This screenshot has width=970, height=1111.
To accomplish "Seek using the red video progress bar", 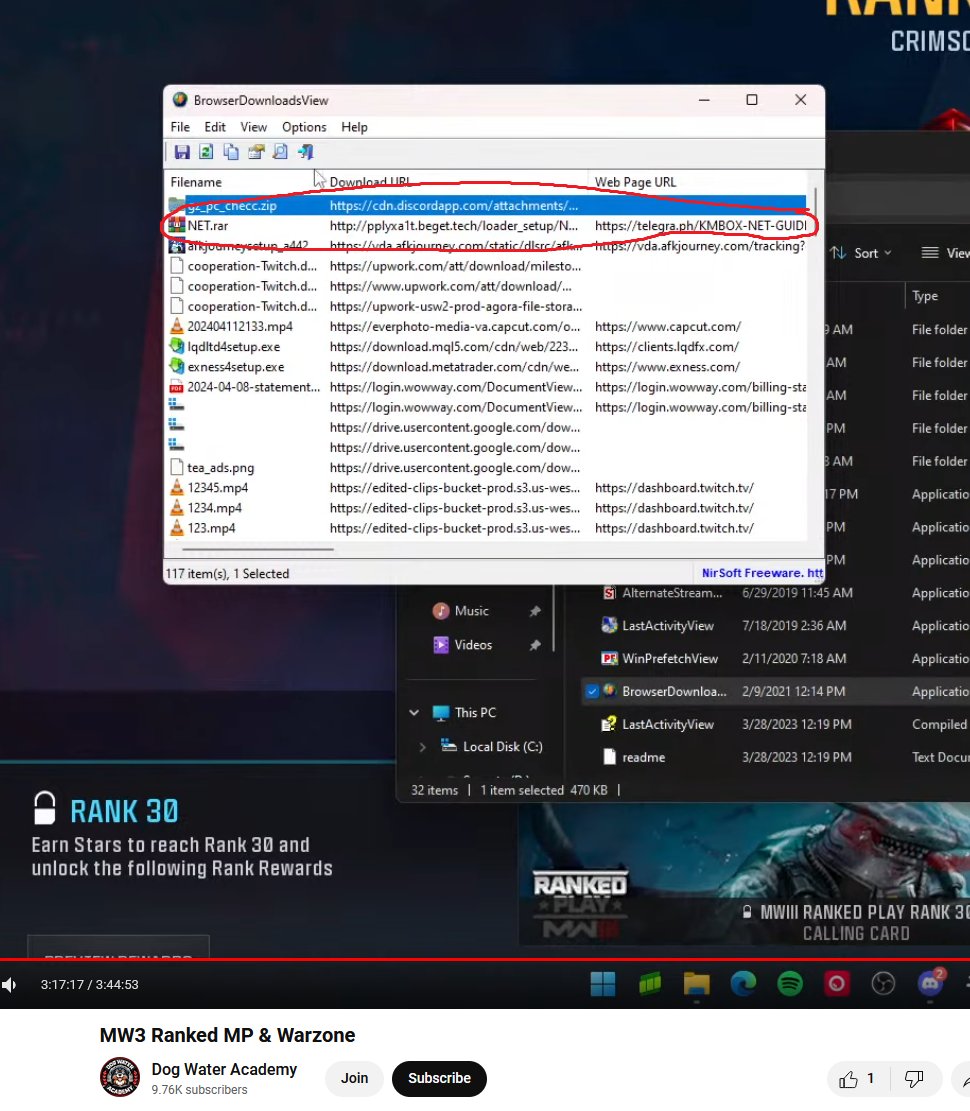I will 485,959.
